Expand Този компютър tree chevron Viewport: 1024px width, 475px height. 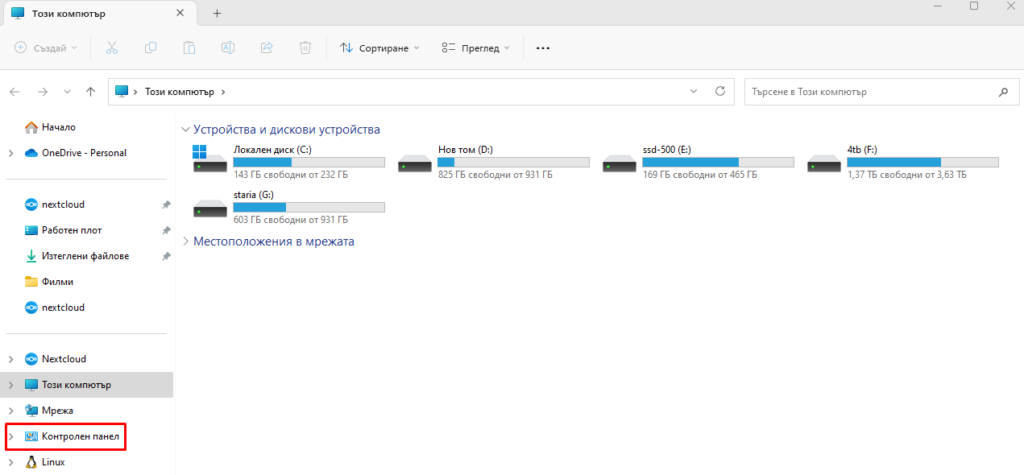11,385
